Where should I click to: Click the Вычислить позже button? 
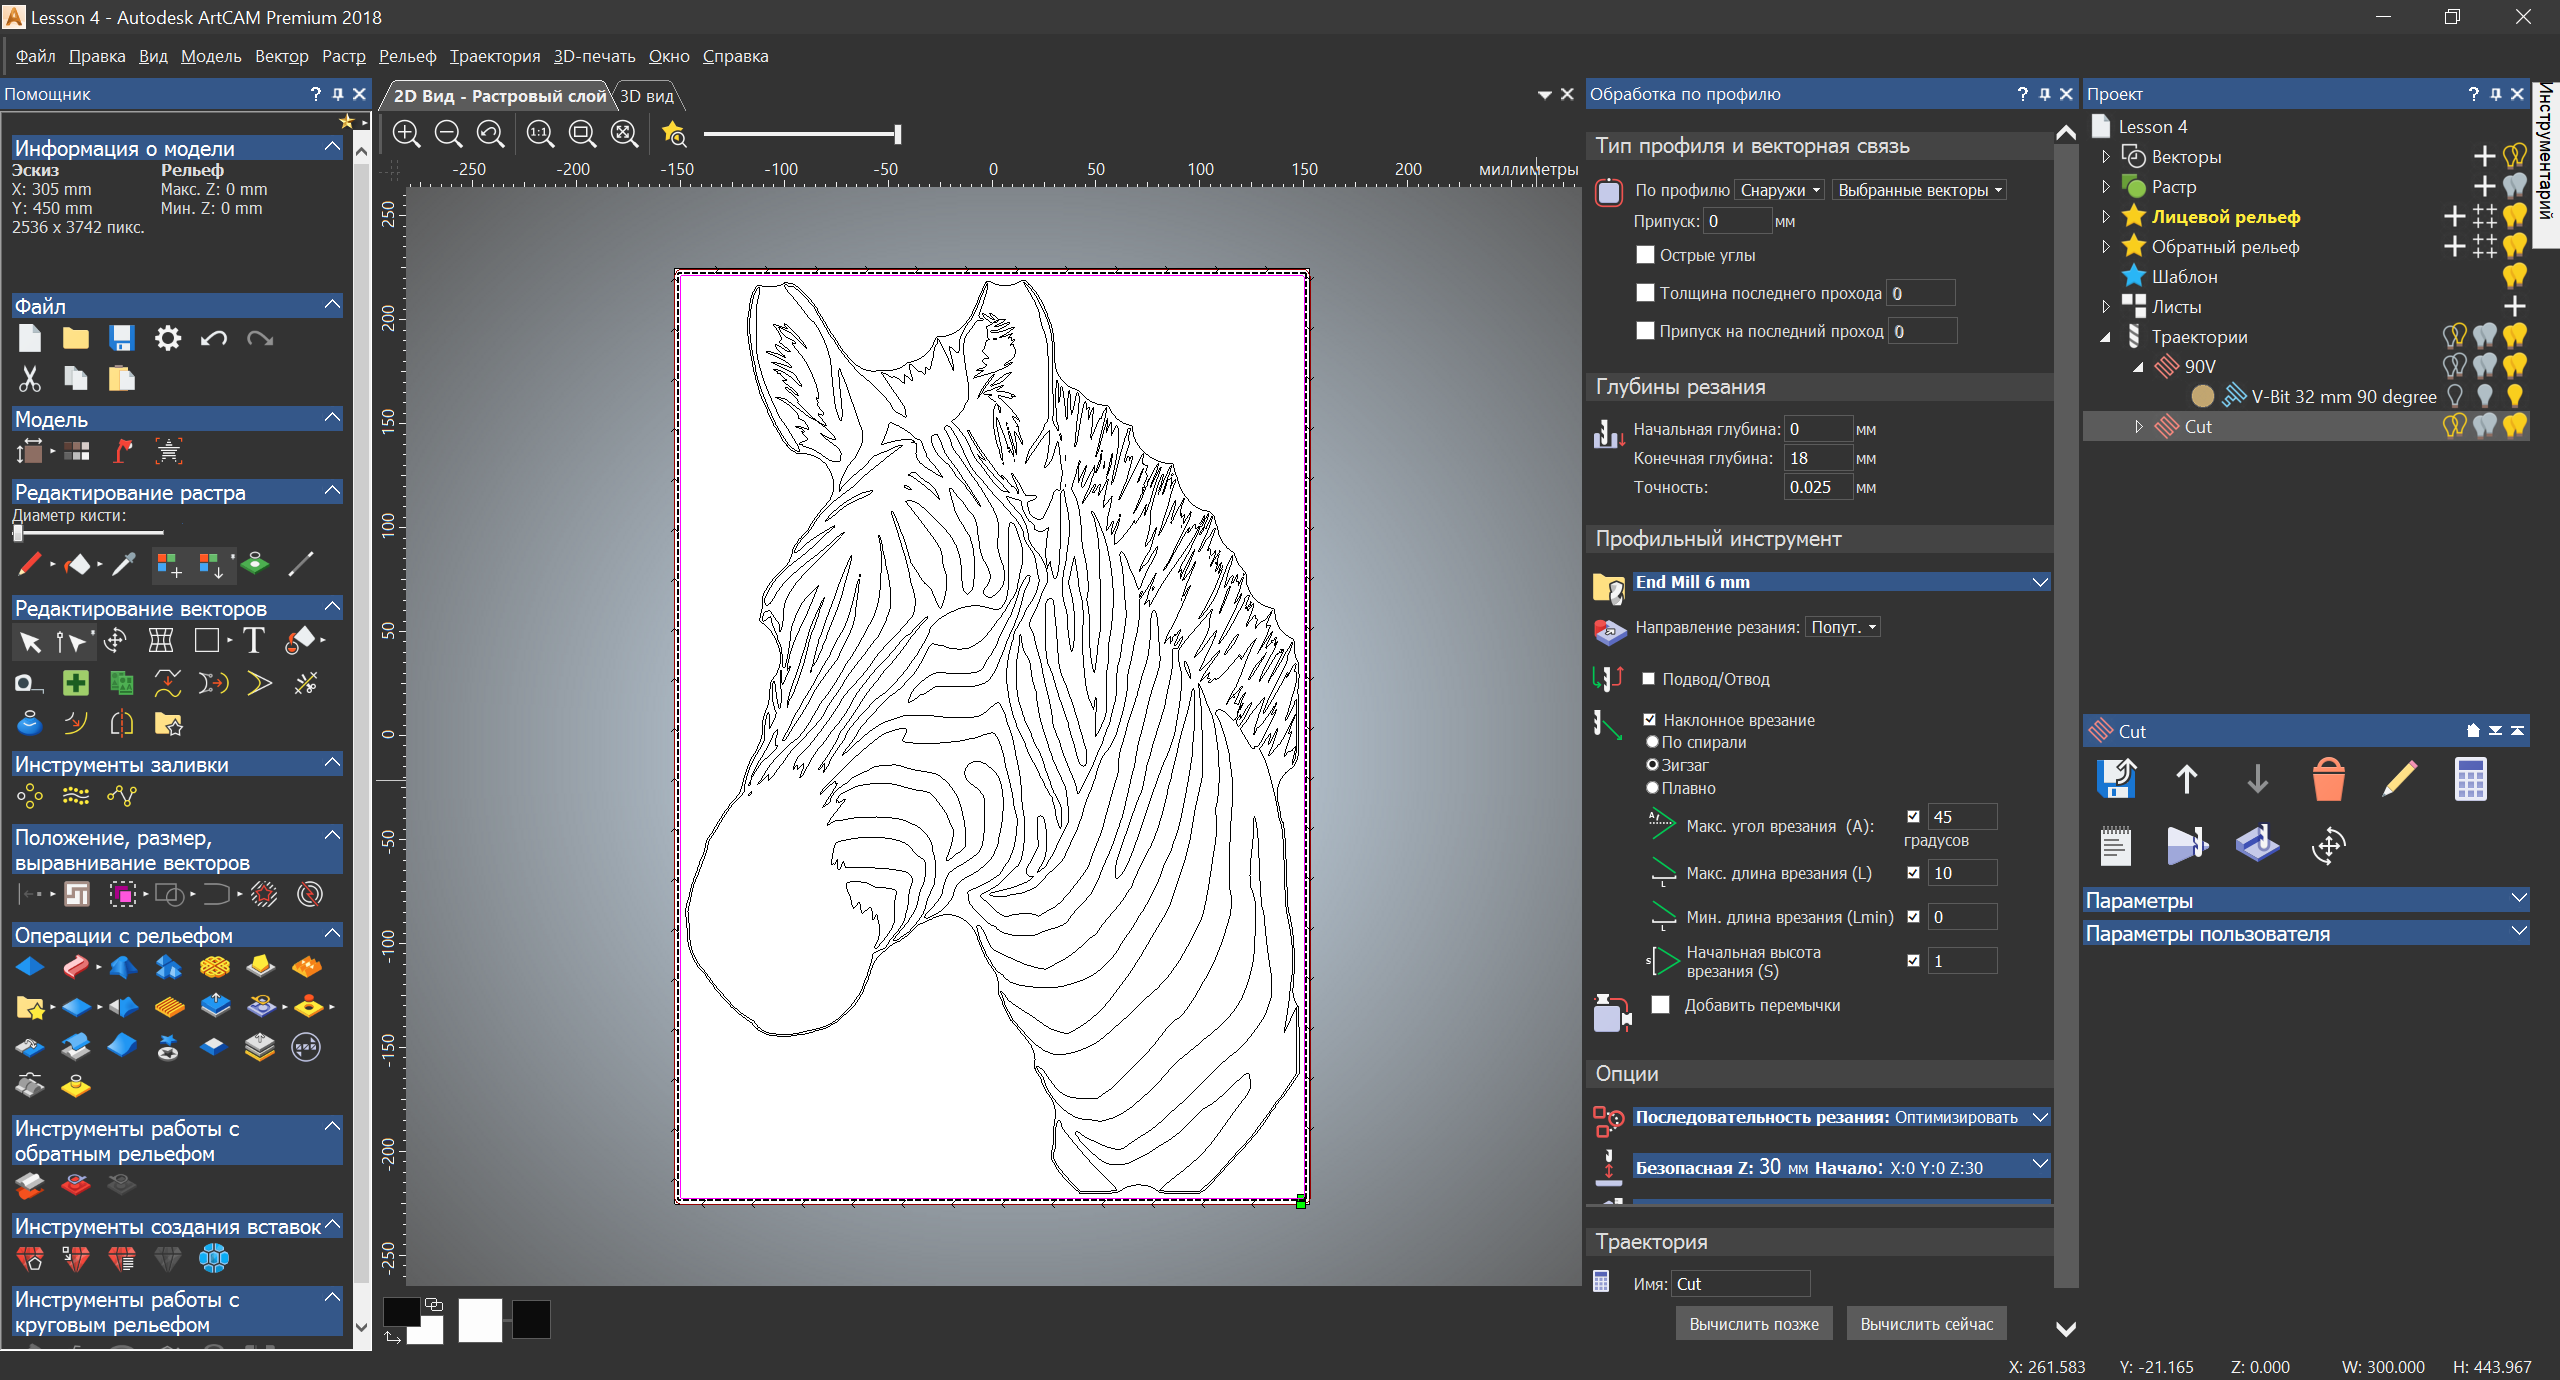(x=1754, y=1324)
